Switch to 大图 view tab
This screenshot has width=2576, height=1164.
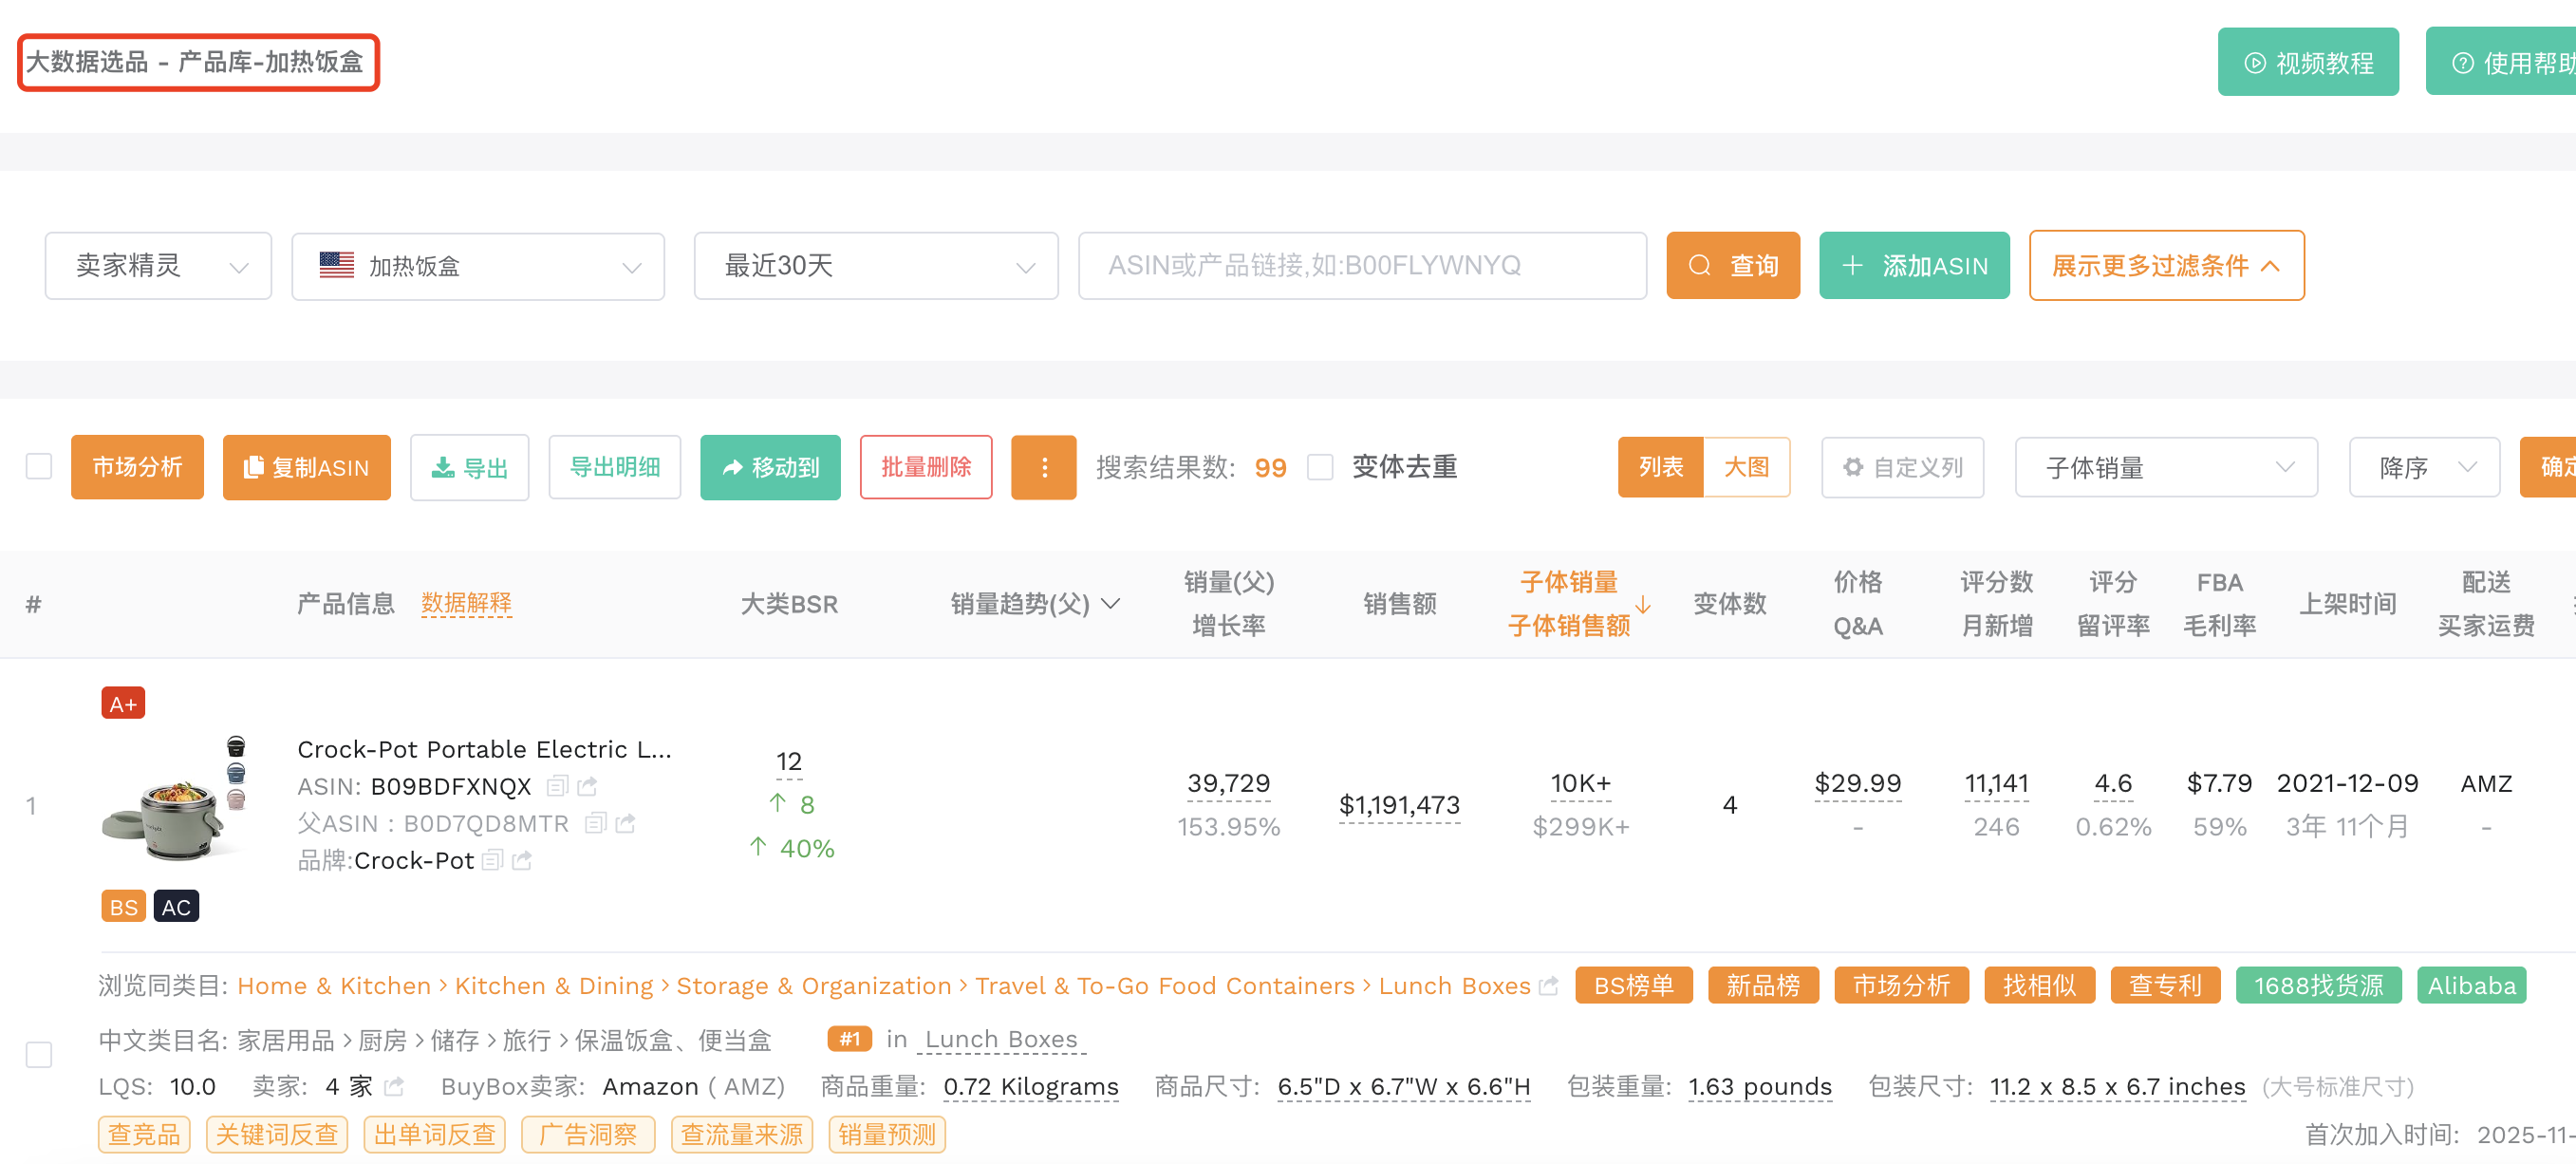(x=1746, y=467)
